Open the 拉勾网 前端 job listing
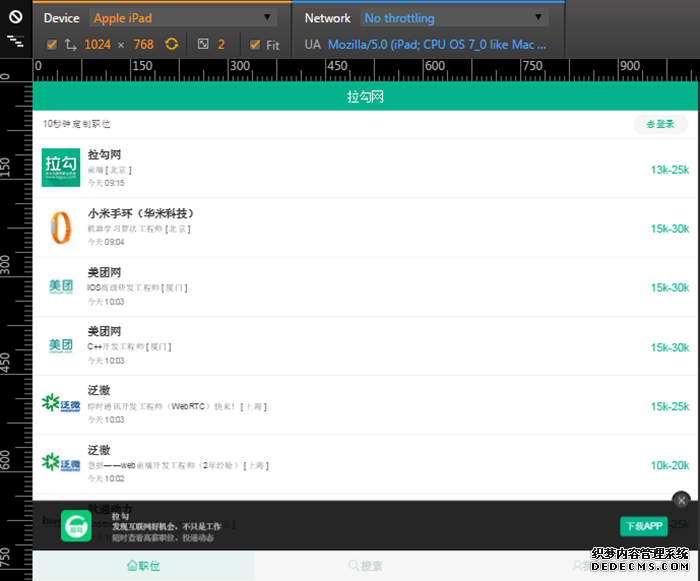The image size is (700, 581). click(365, 168)
